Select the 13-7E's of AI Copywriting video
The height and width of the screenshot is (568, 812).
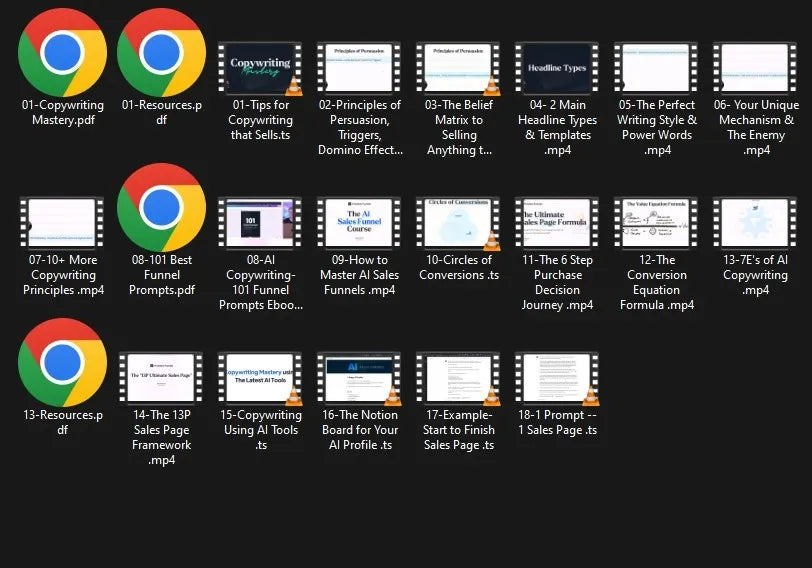[755, 223]
